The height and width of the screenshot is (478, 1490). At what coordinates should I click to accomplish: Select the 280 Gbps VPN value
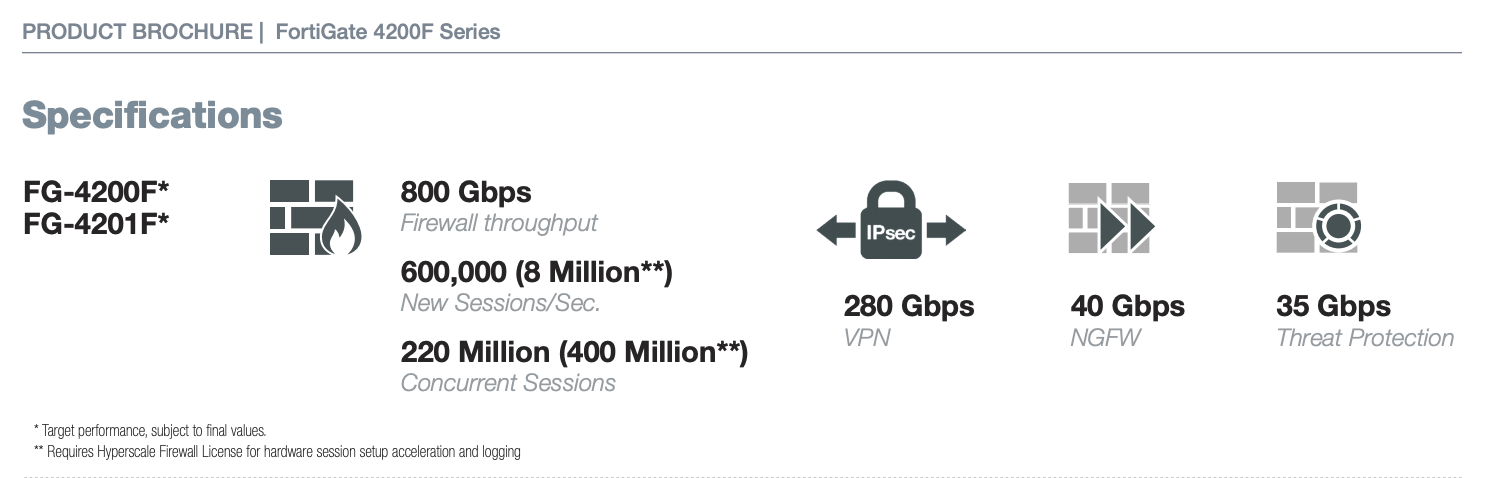(x=909, y=306)
